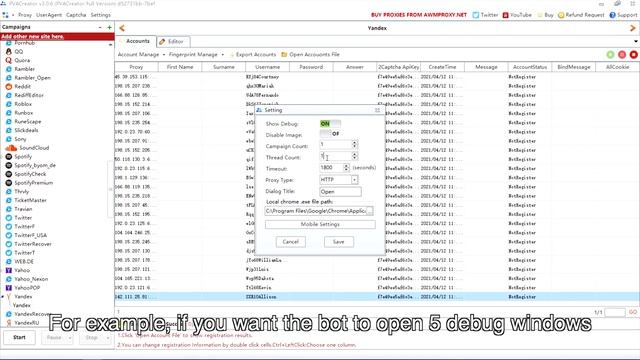Open UserAgent menu
Screen dimensions: 640x360
pos(49,15)
